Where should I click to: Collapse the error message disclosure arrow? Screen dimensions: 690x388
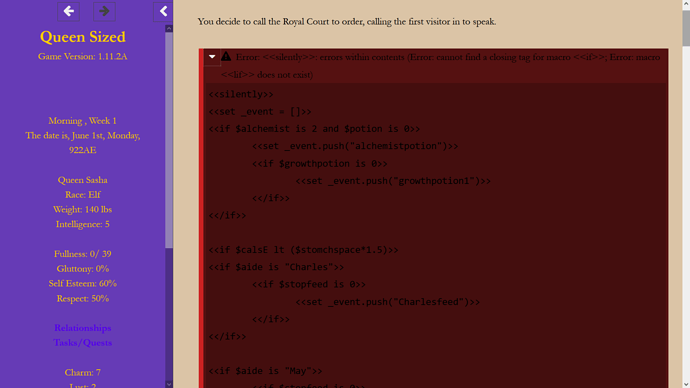click(212, 57)
